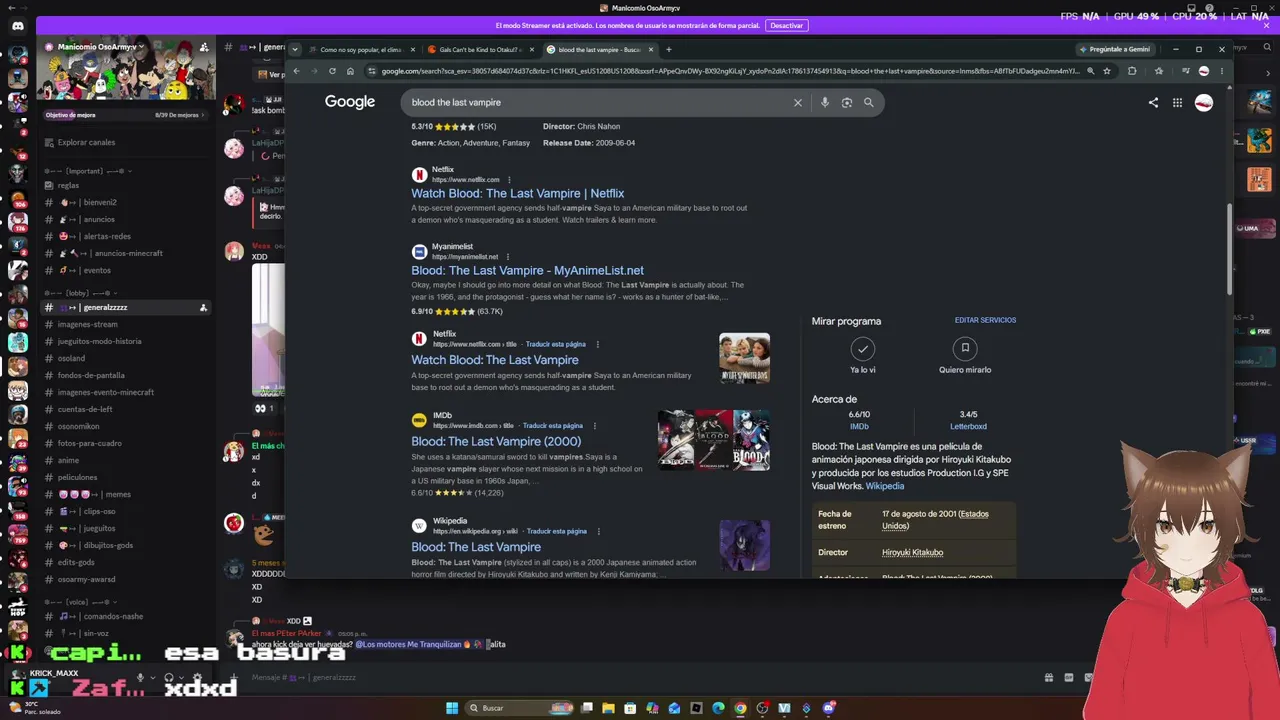Open Google Lens image search
Image resolution: width=1280 pixels, height=720 pixels.
847,102
